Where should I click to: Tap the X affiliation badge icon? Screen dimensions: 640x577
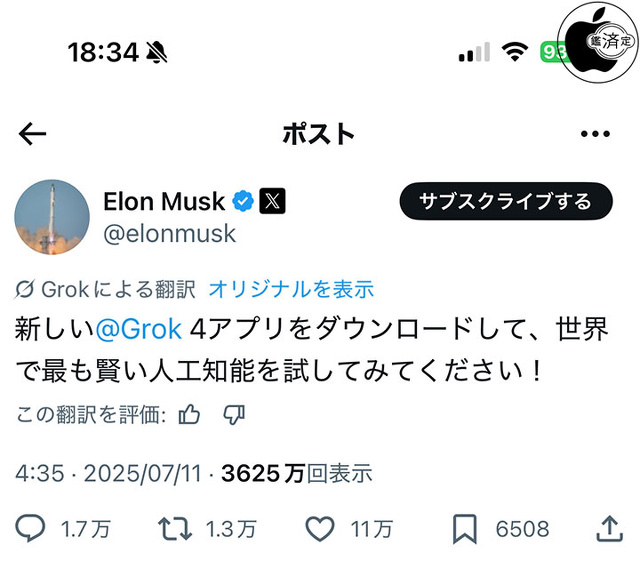273,201
